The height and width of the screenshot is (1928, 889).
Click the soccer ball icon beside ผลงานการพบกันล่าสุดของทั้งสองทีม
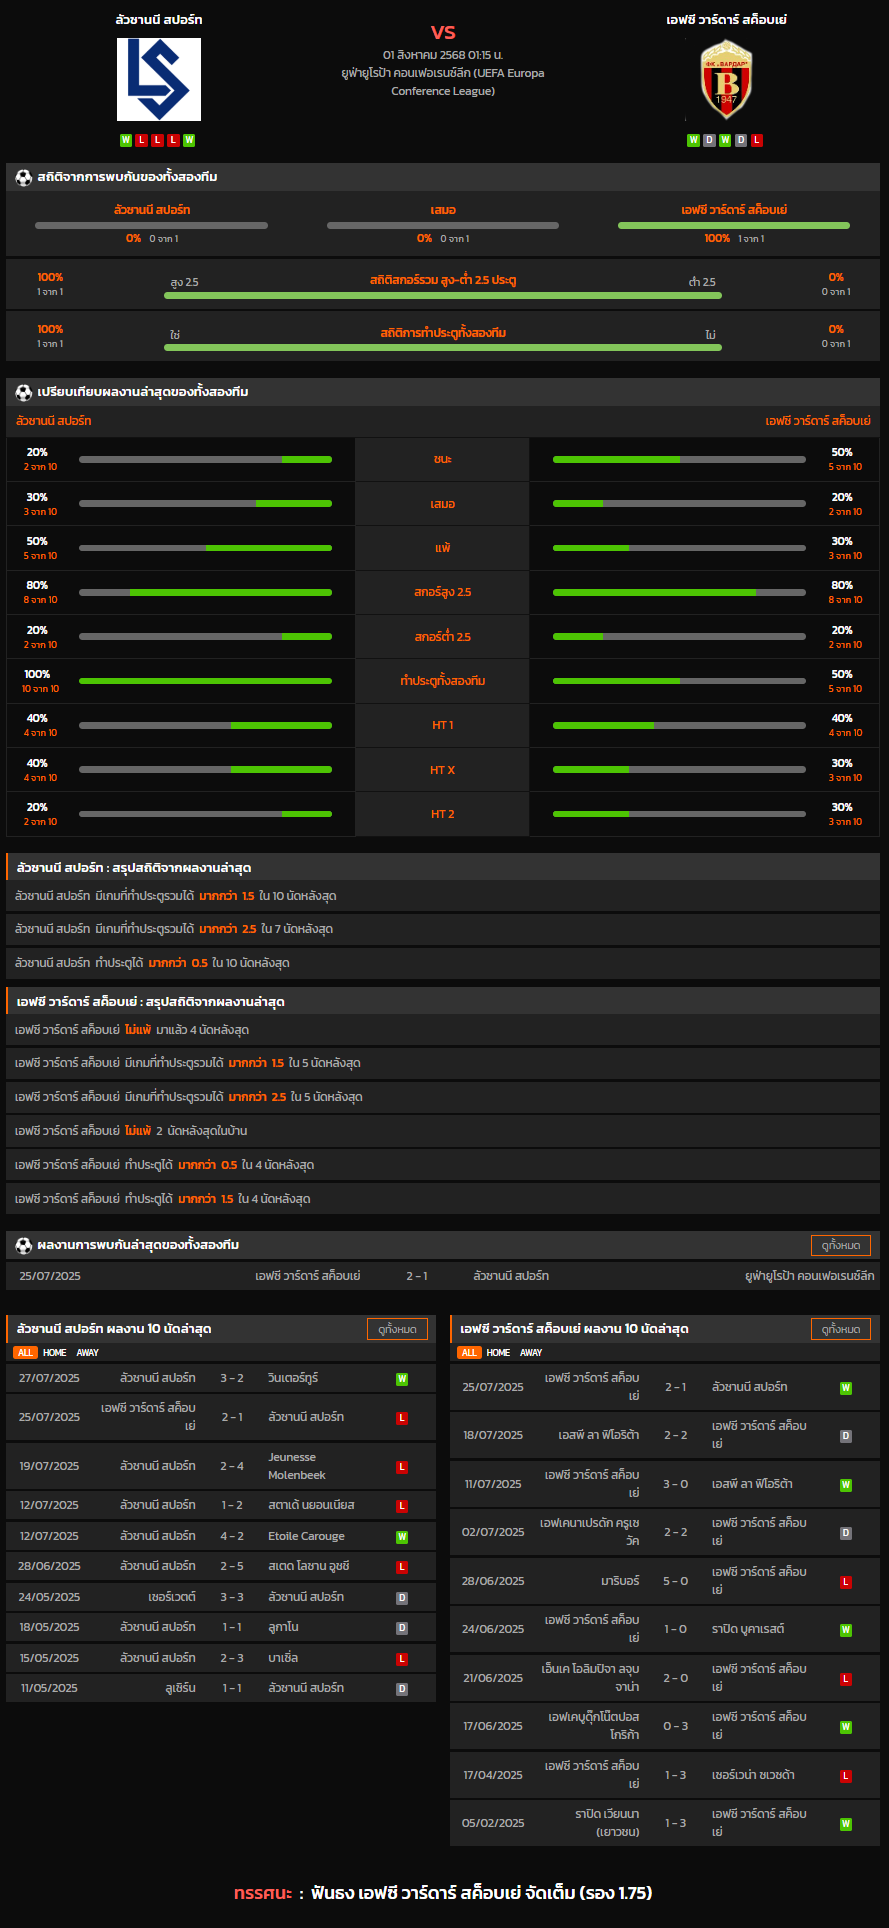click(x=24, y=1245)
